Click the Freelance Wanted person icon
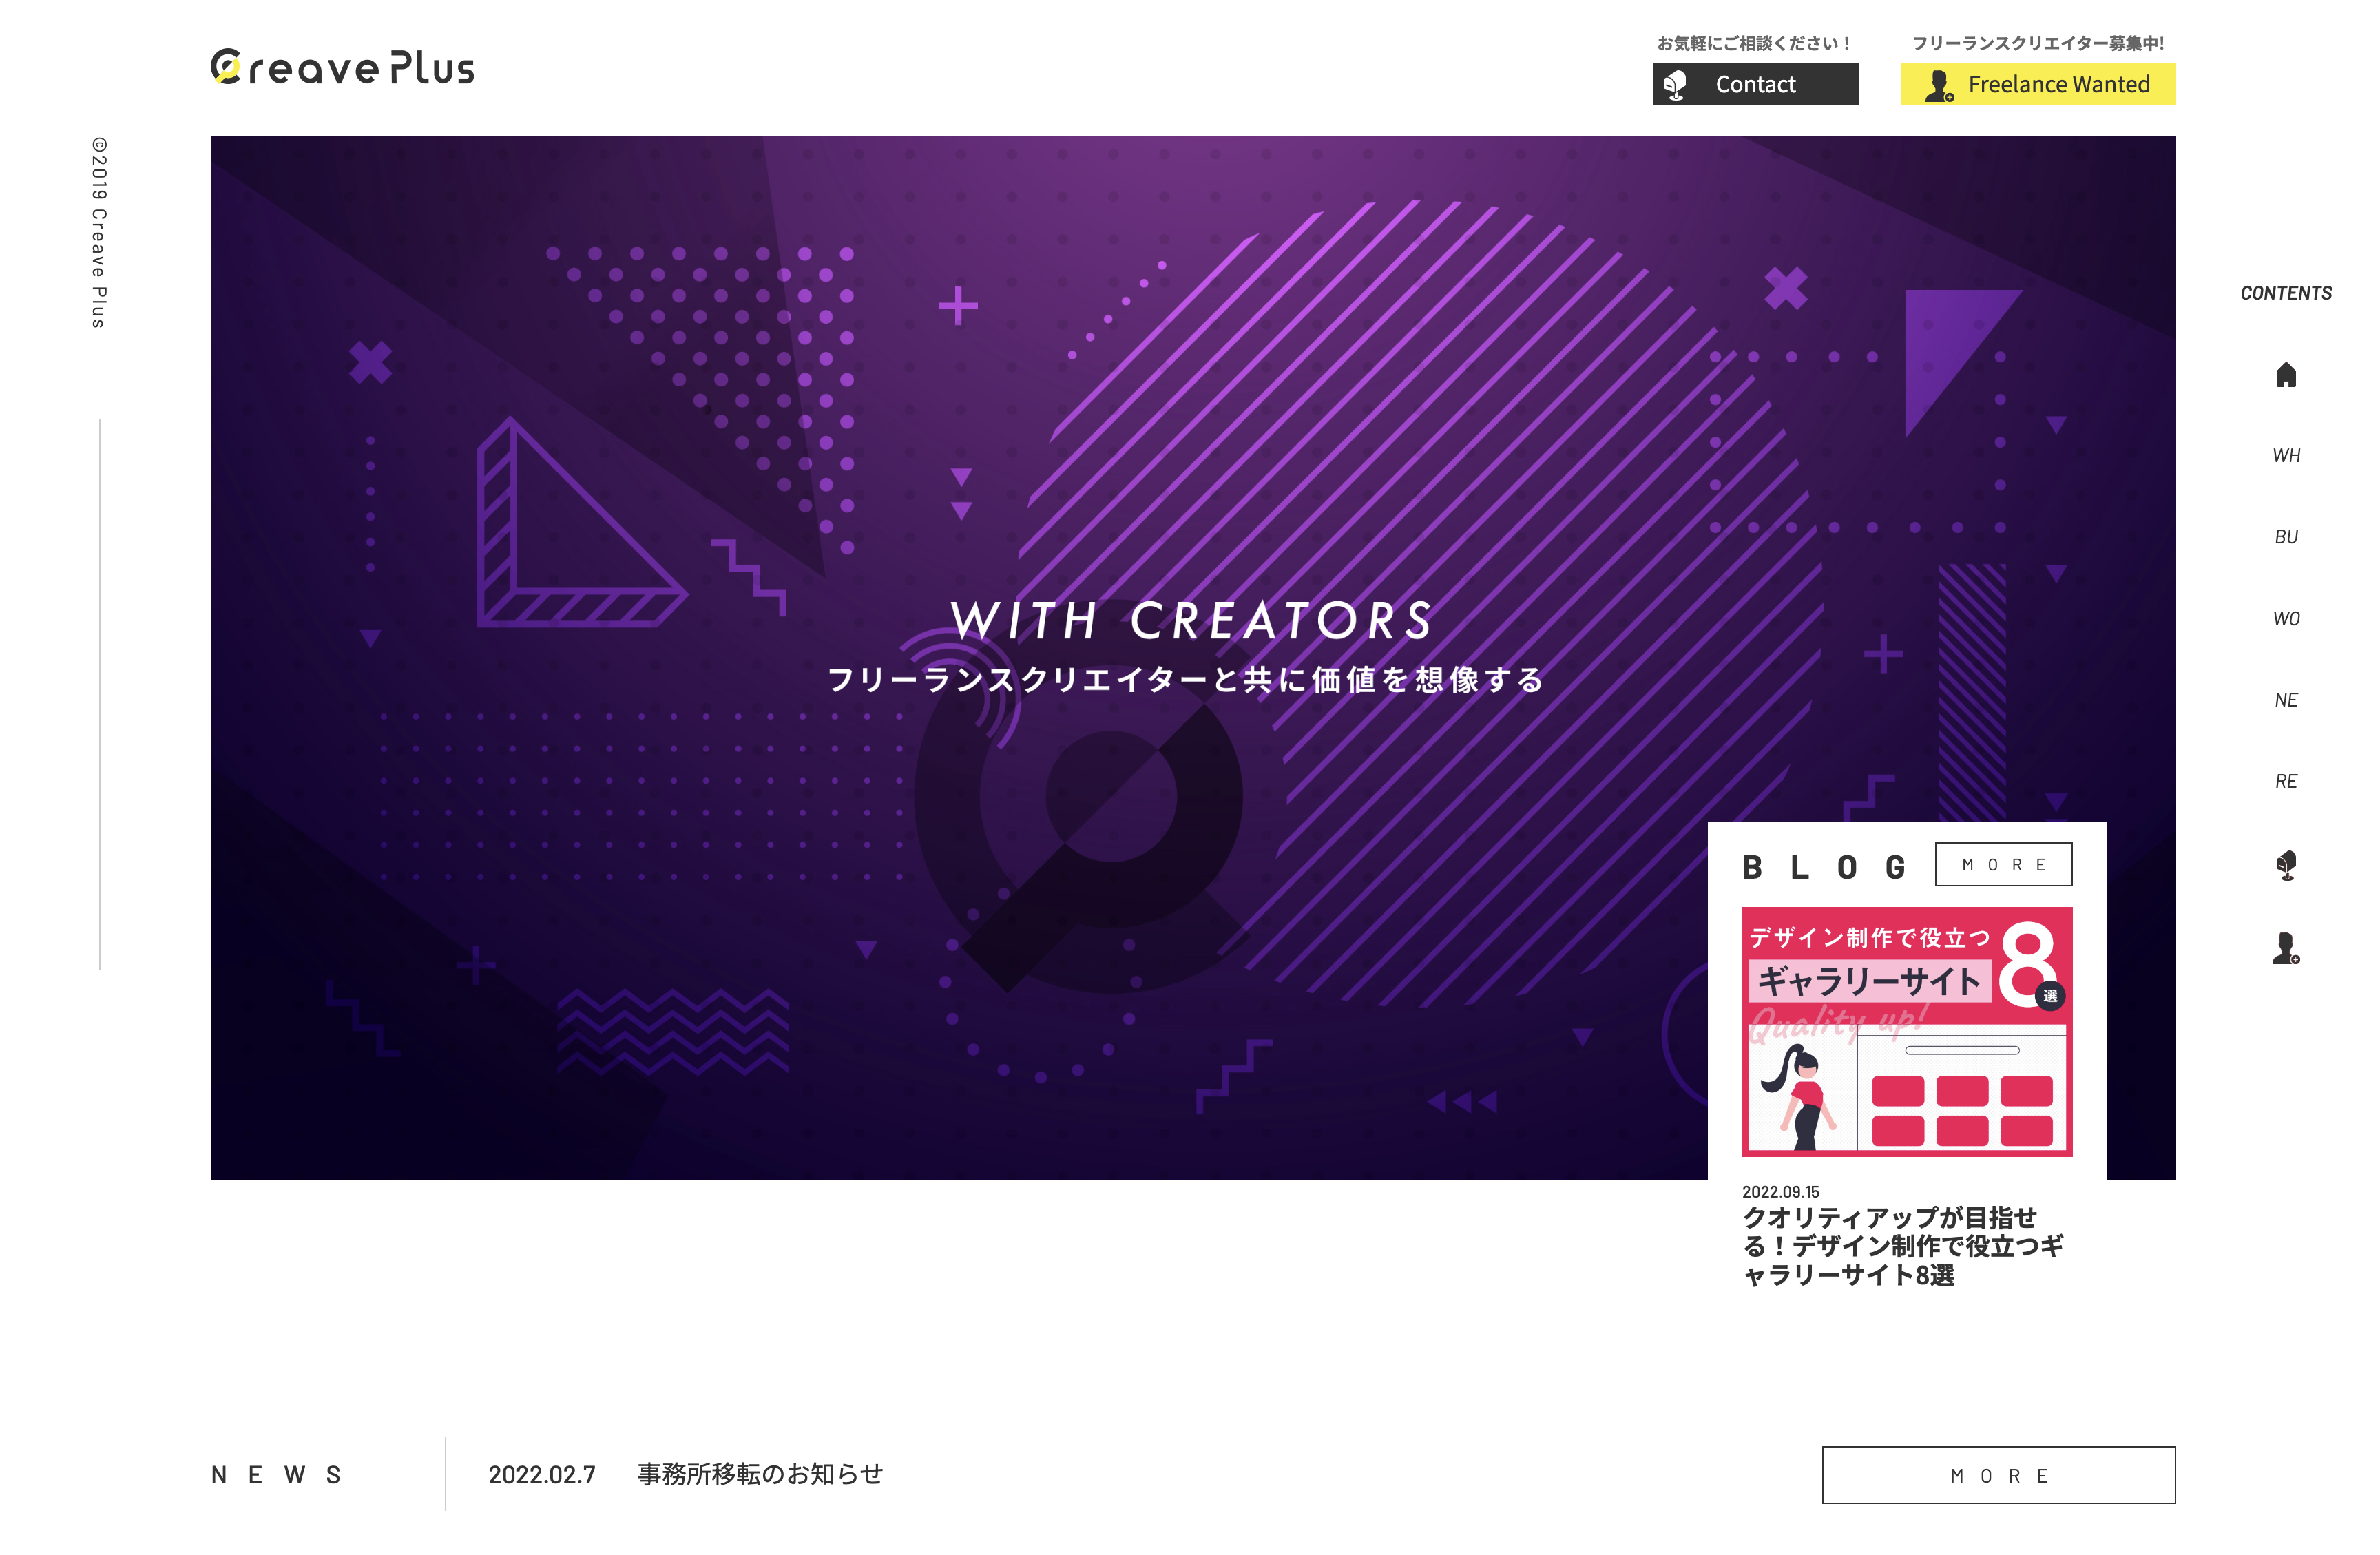2380x1555 pixels. 1939,83
